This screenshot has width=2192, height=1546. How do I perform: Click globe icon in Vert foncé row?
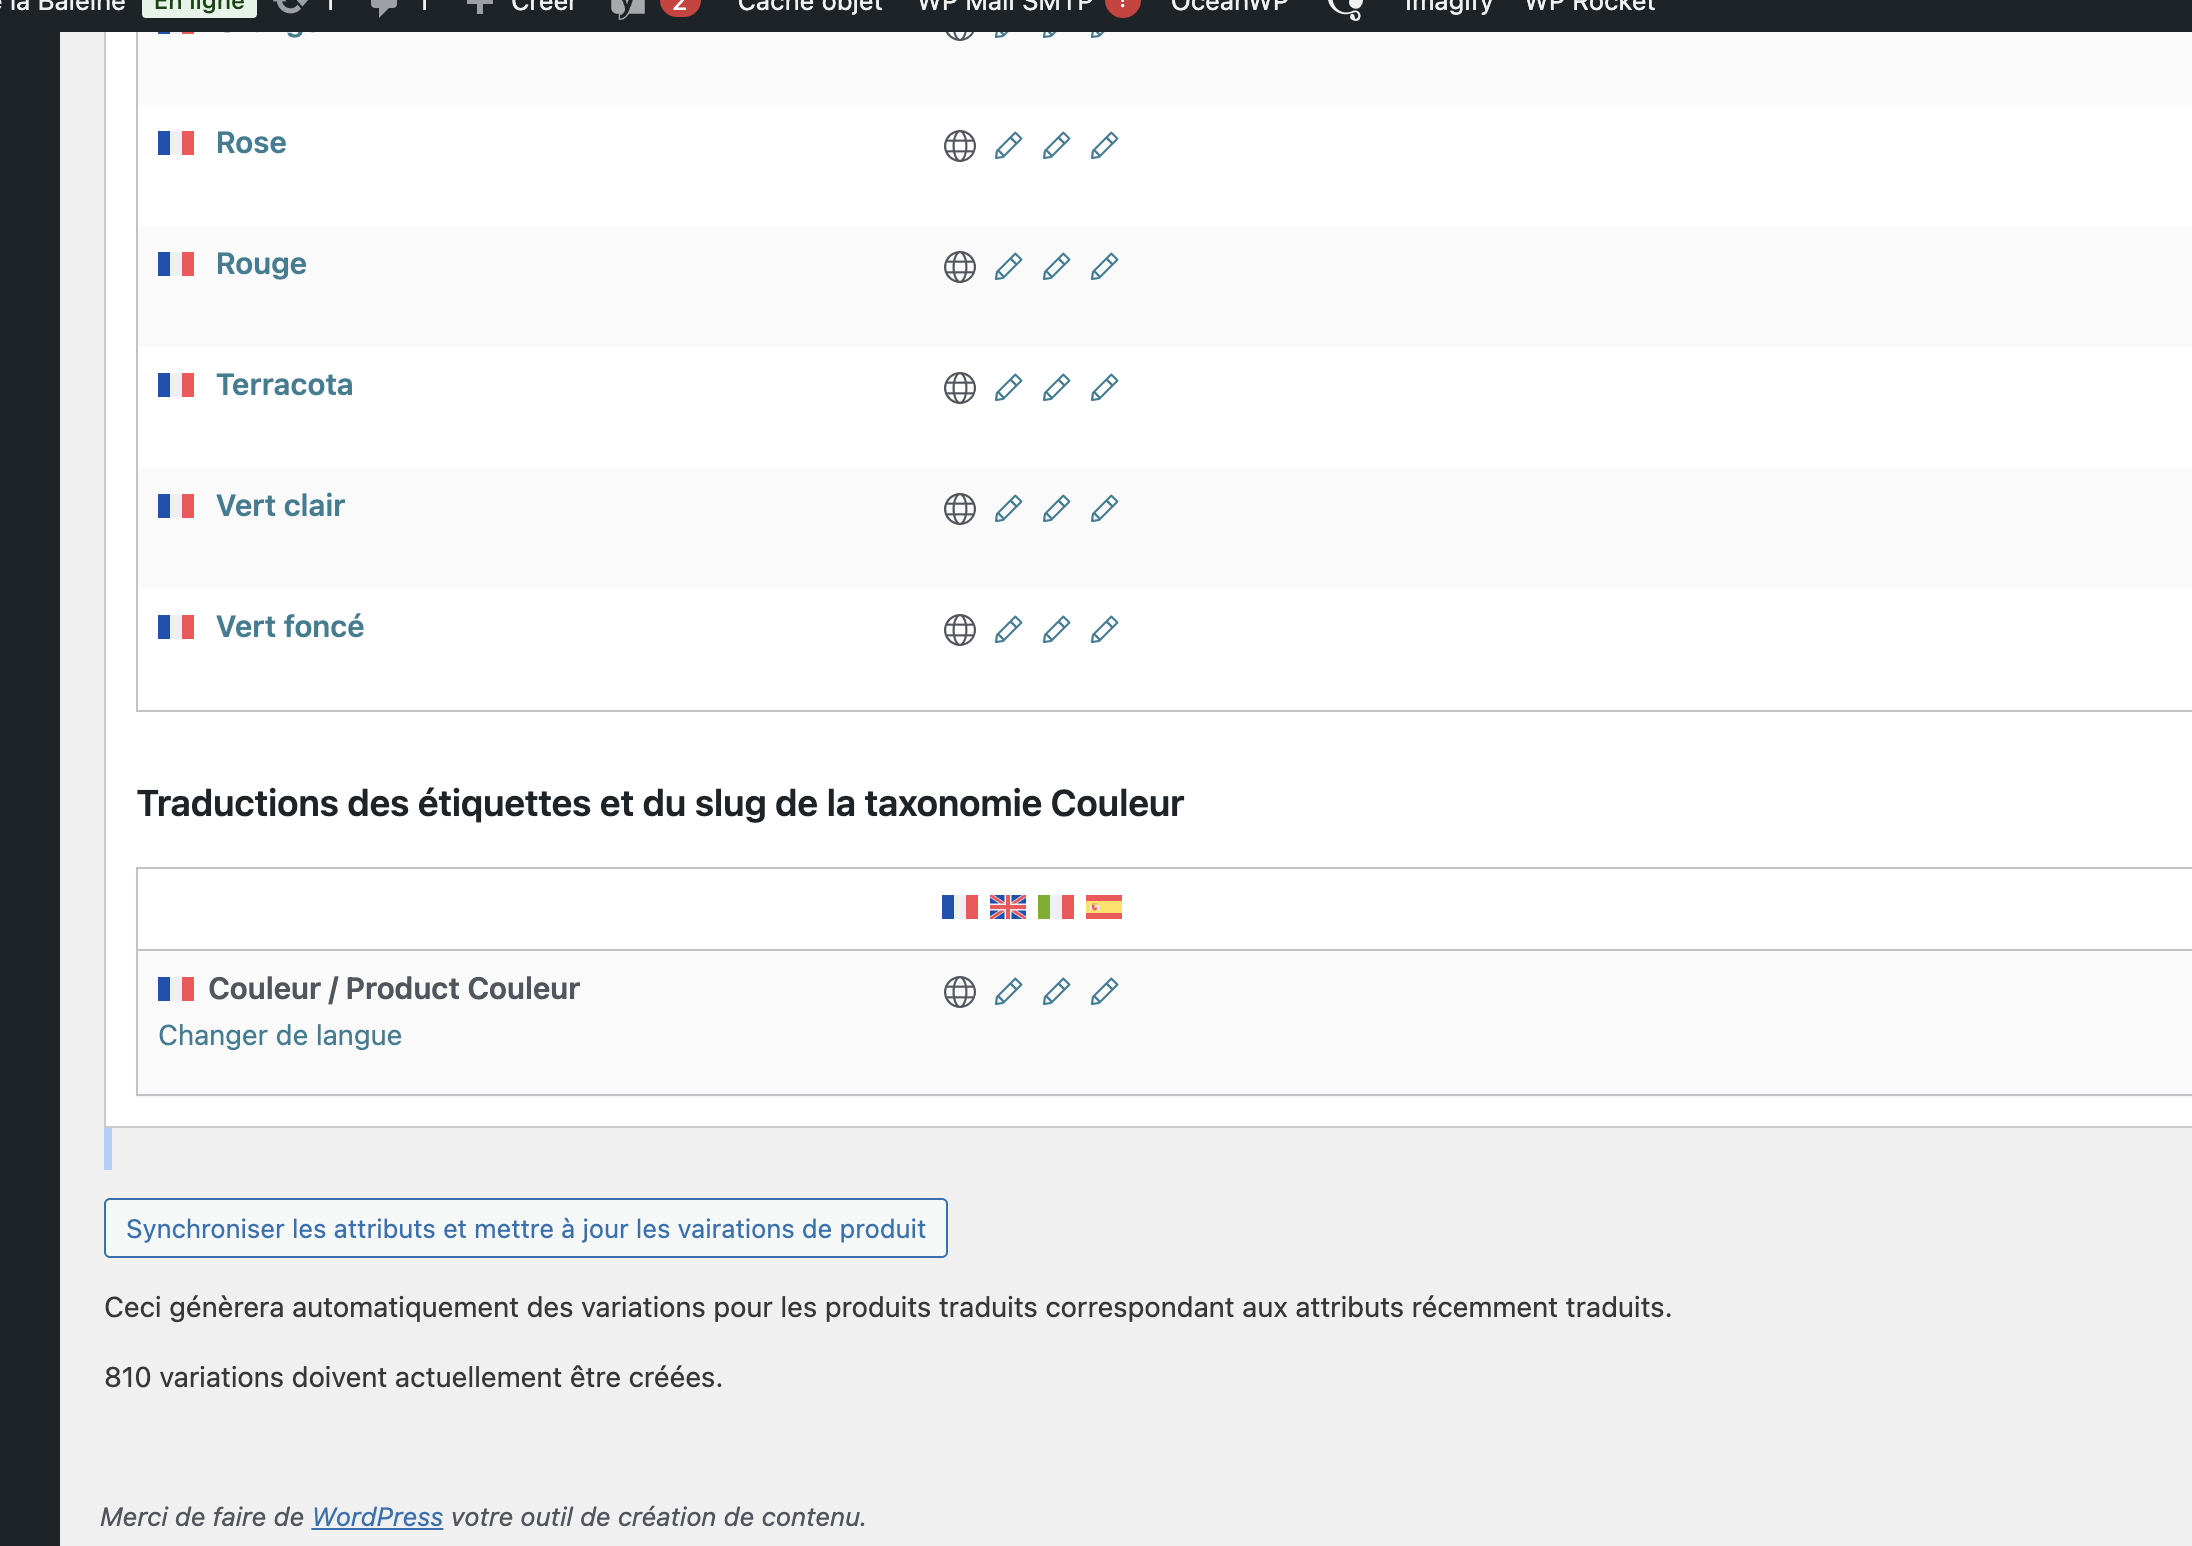click(x=959, y=630)
